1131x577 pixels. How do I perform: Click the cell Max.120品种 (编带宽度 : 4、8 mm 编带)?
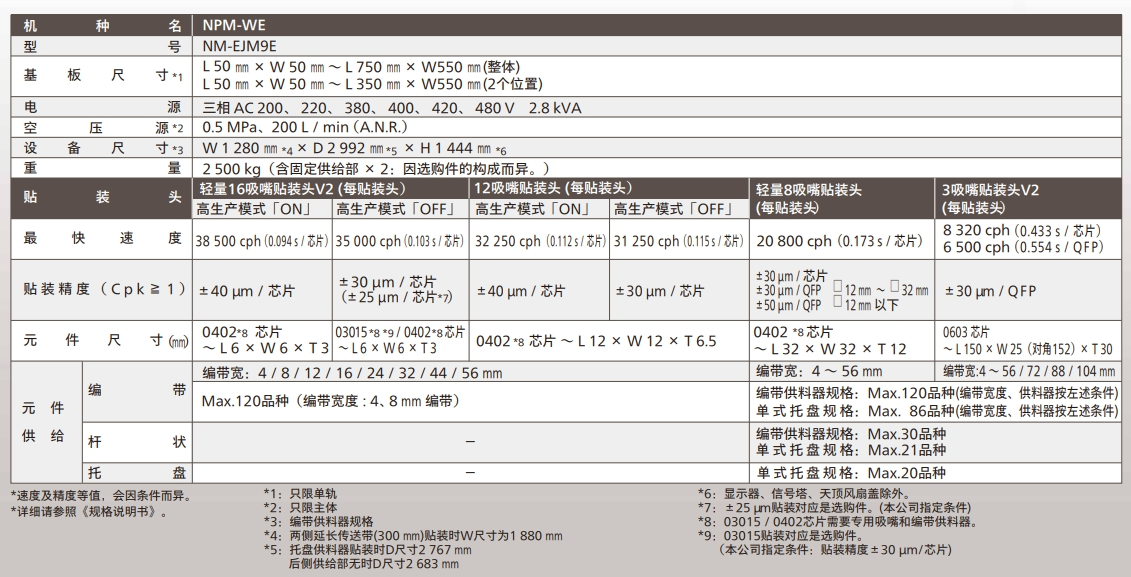(331, 401)
